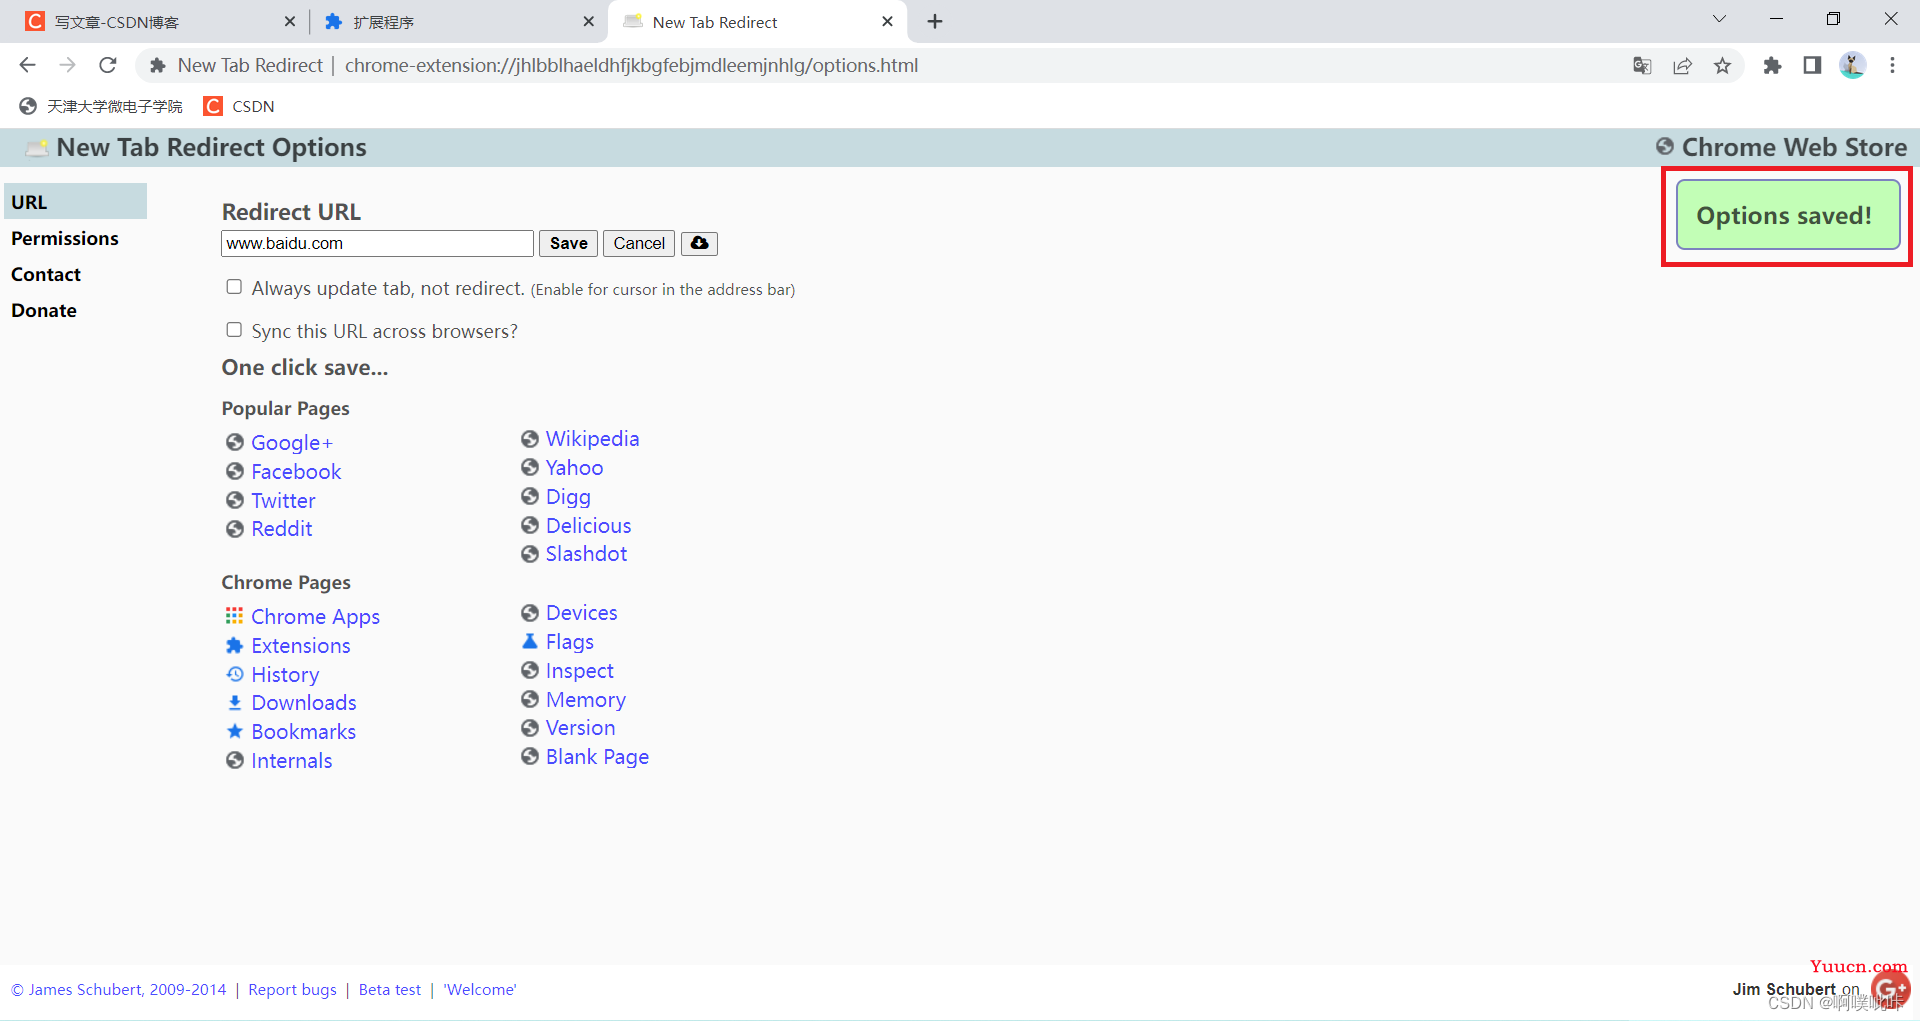Click in the Redirect URL input field

tap(377, 243)
